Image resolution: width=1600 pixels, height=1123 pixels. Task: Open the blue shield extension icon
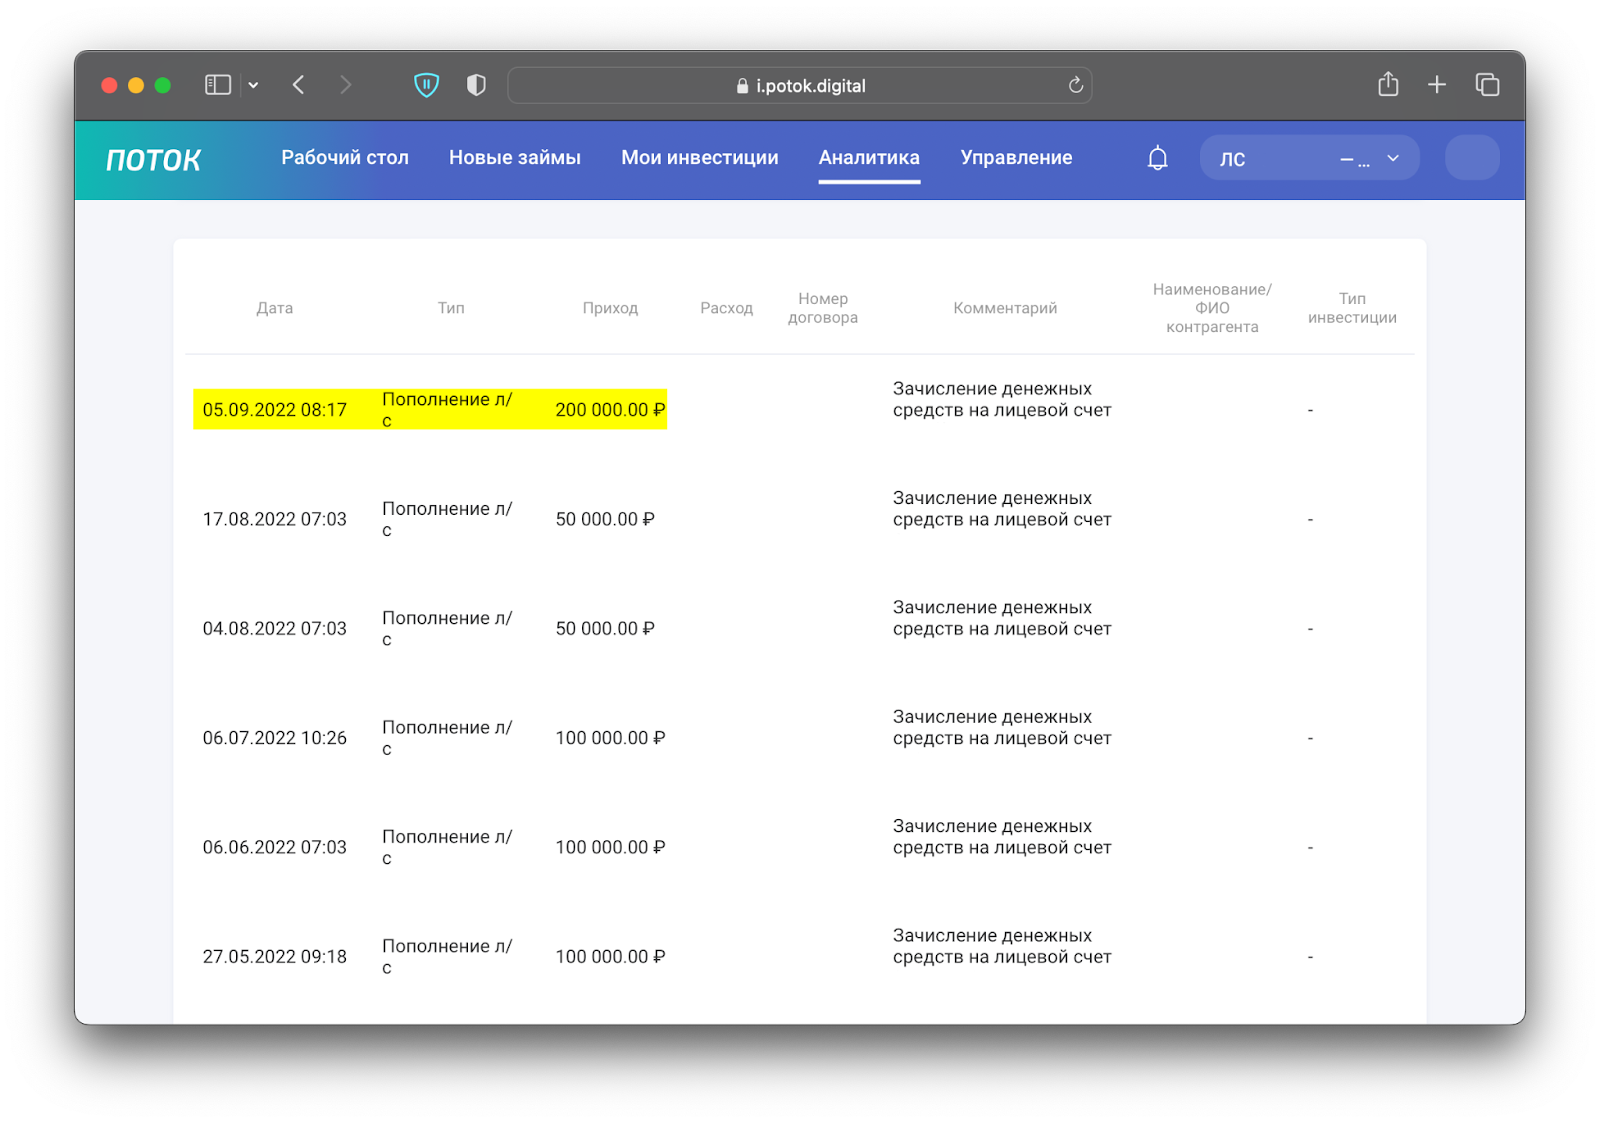pos(427,85)
